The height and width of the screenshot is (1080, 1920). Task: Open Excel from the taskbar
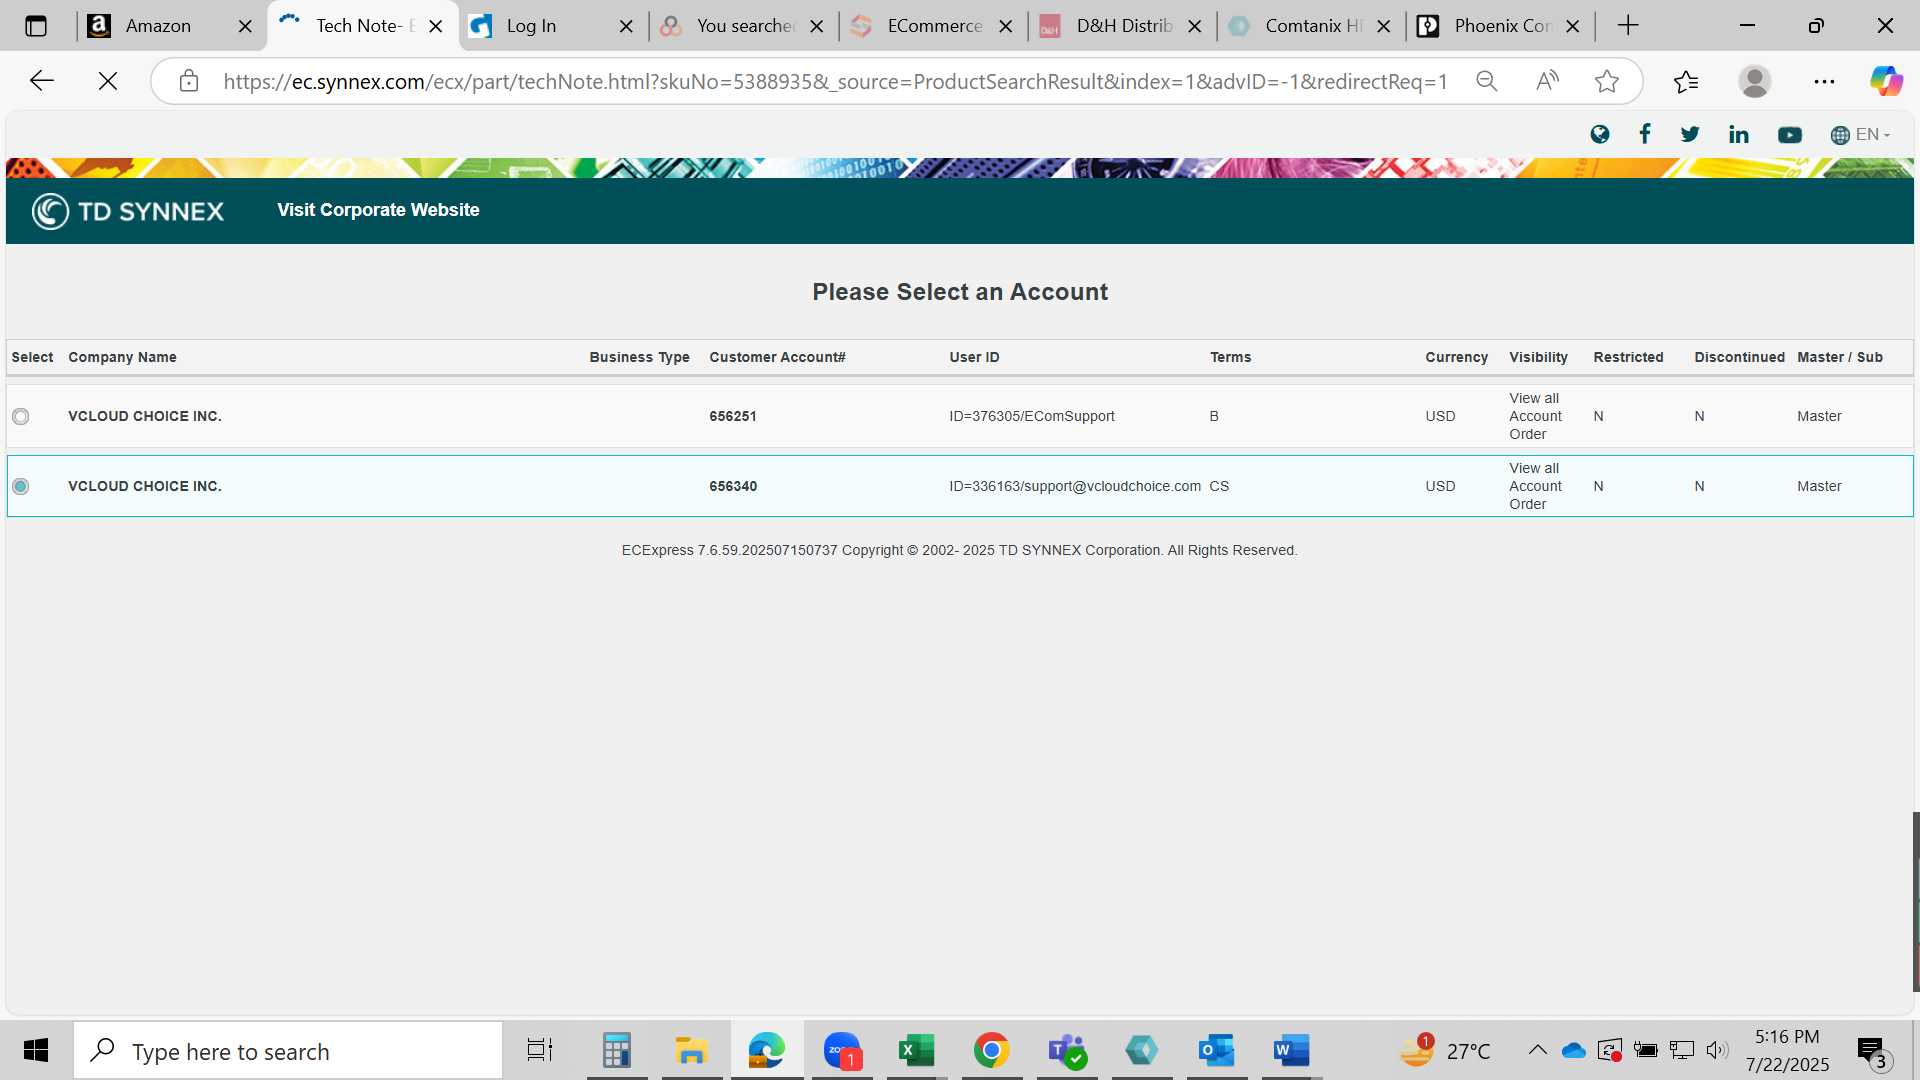click(916, 1050)
